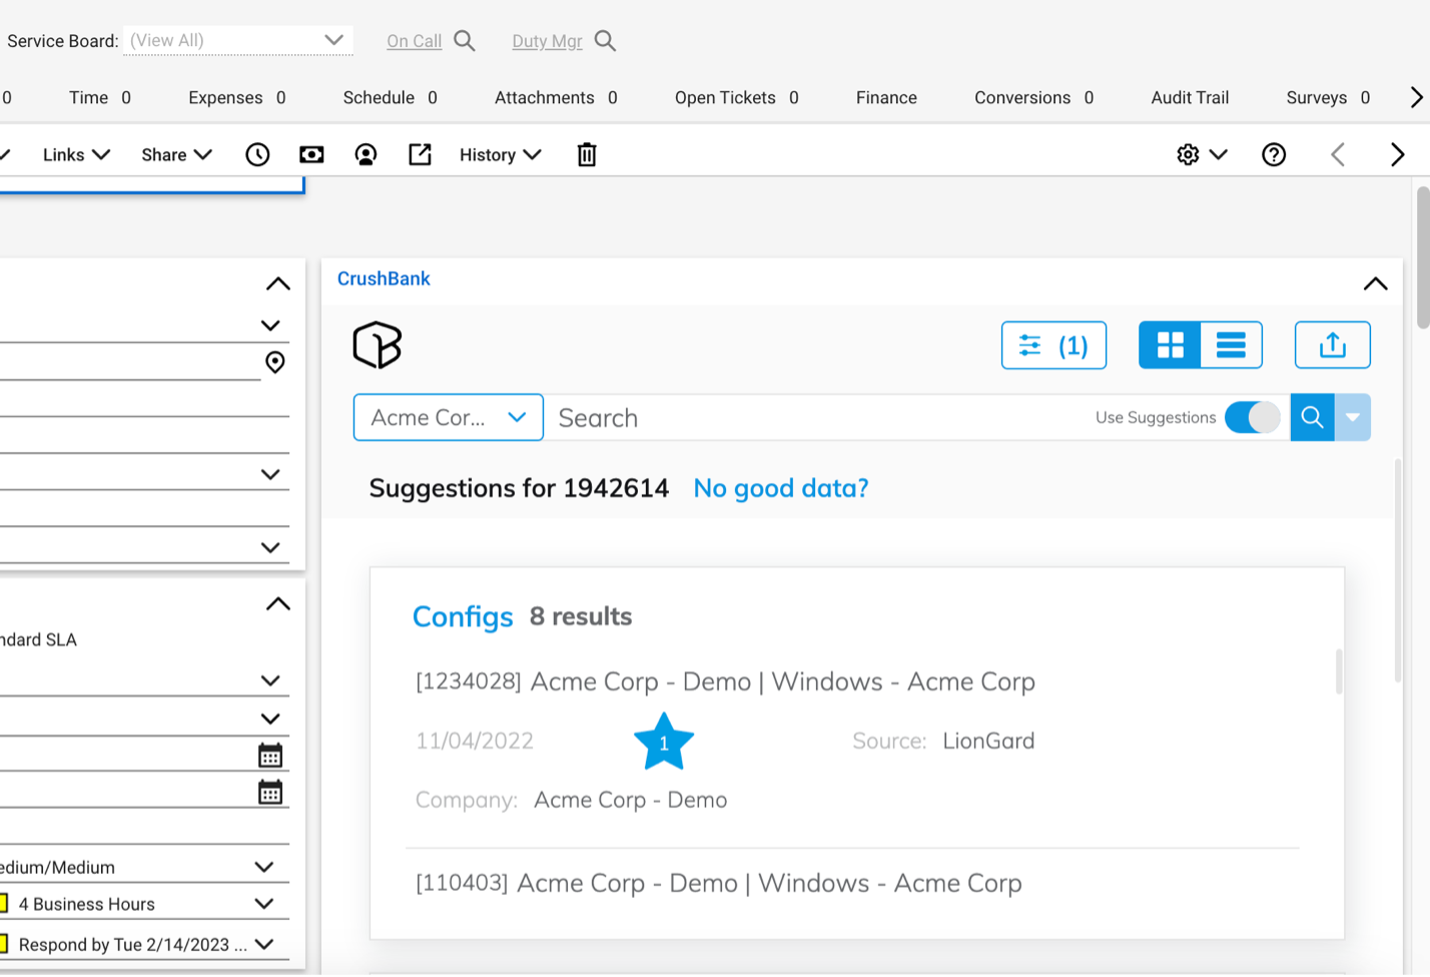The height and width of the screenshot is (977, 1430).
Task: Click the map location pin icon
Action: point(275,362)
